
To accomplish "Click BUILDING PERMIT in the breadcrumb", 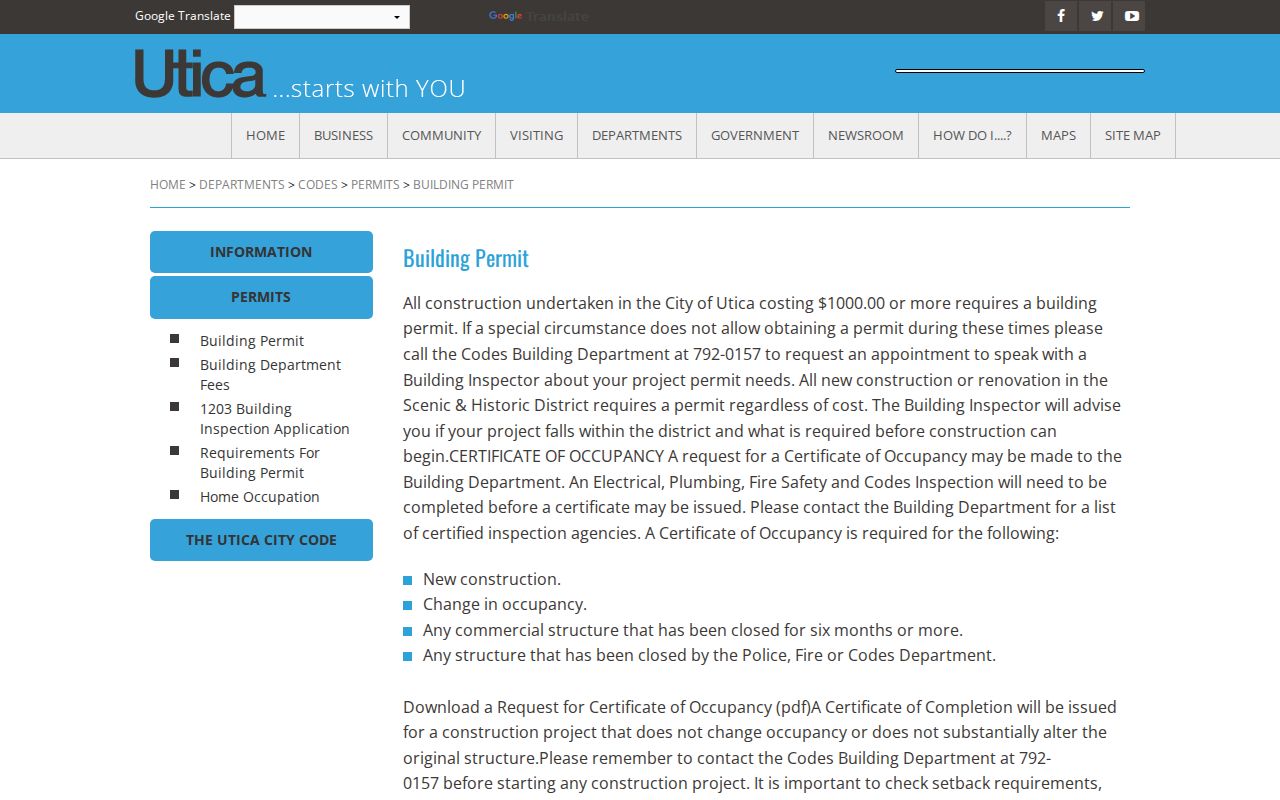I will [463, 185].
